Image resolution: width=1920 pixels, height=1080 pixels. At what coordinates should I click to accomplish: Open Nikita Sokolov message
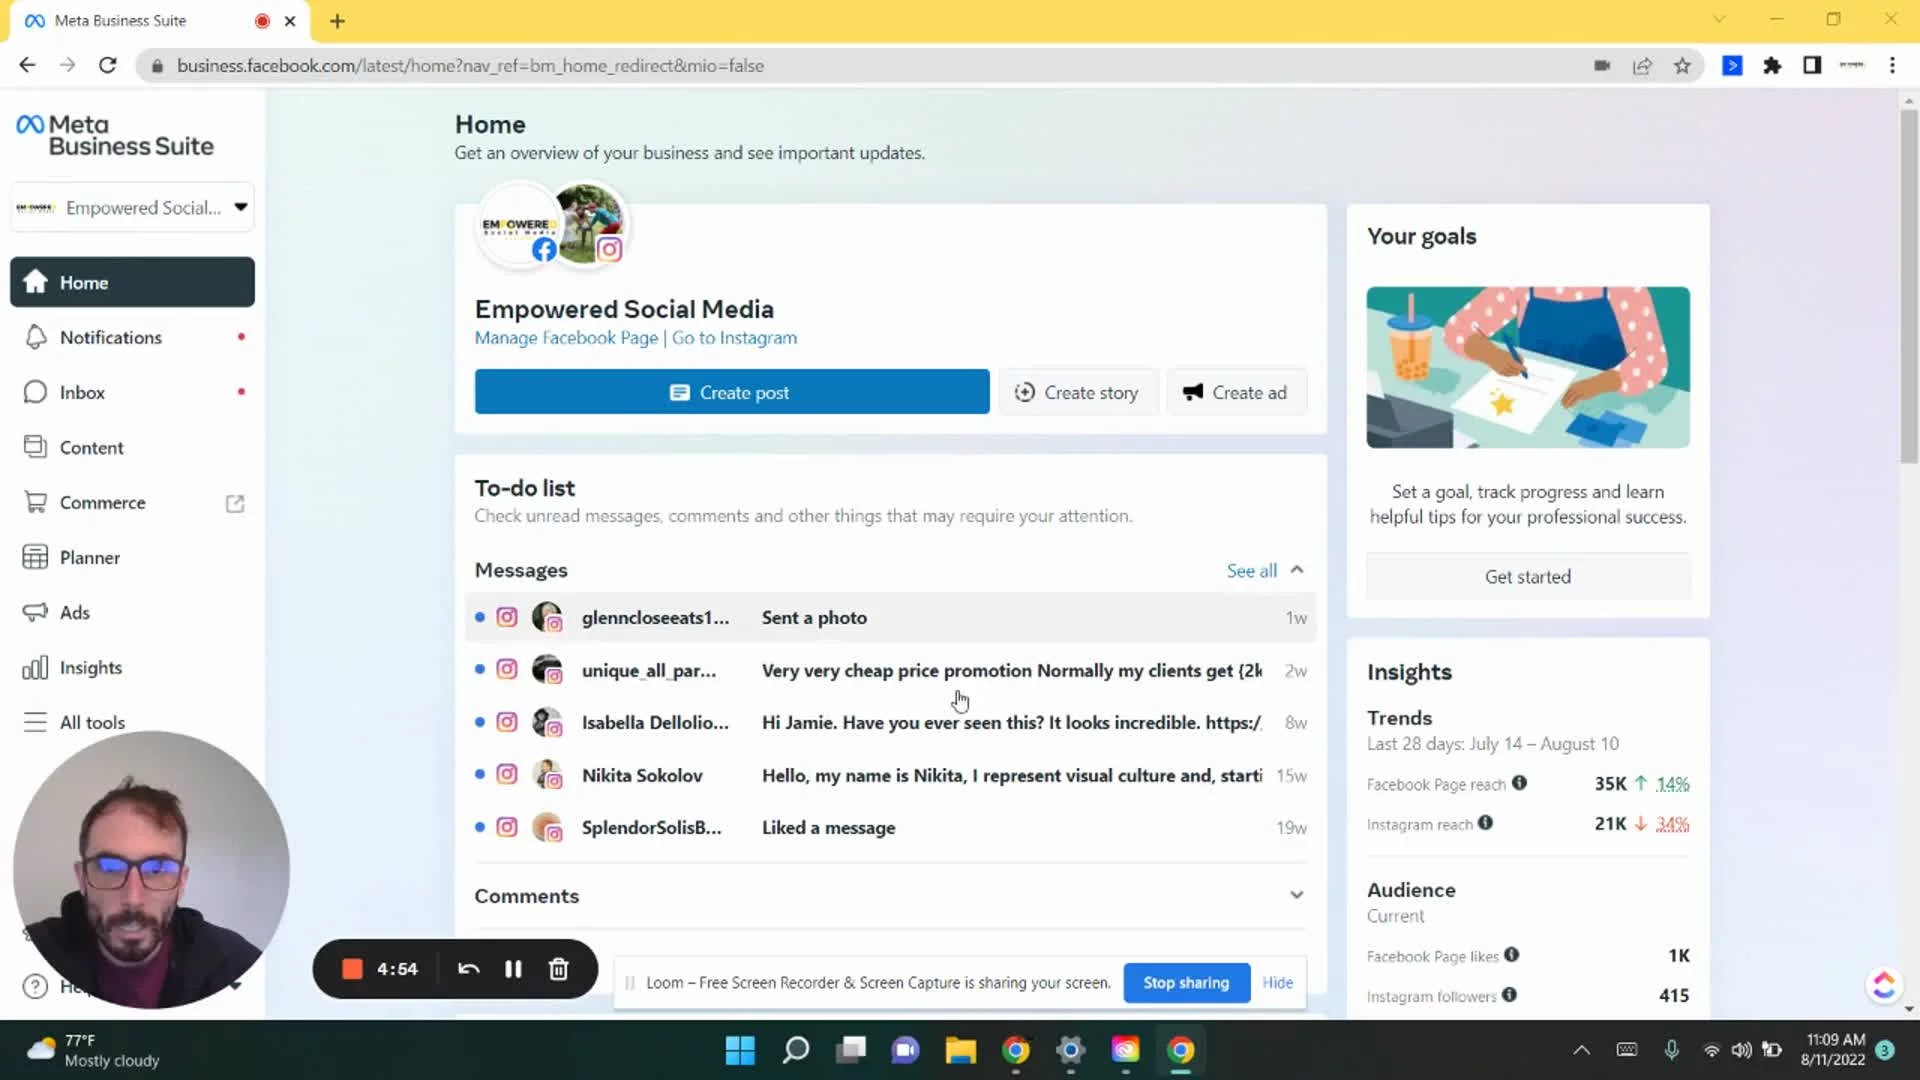coord(890,775)
